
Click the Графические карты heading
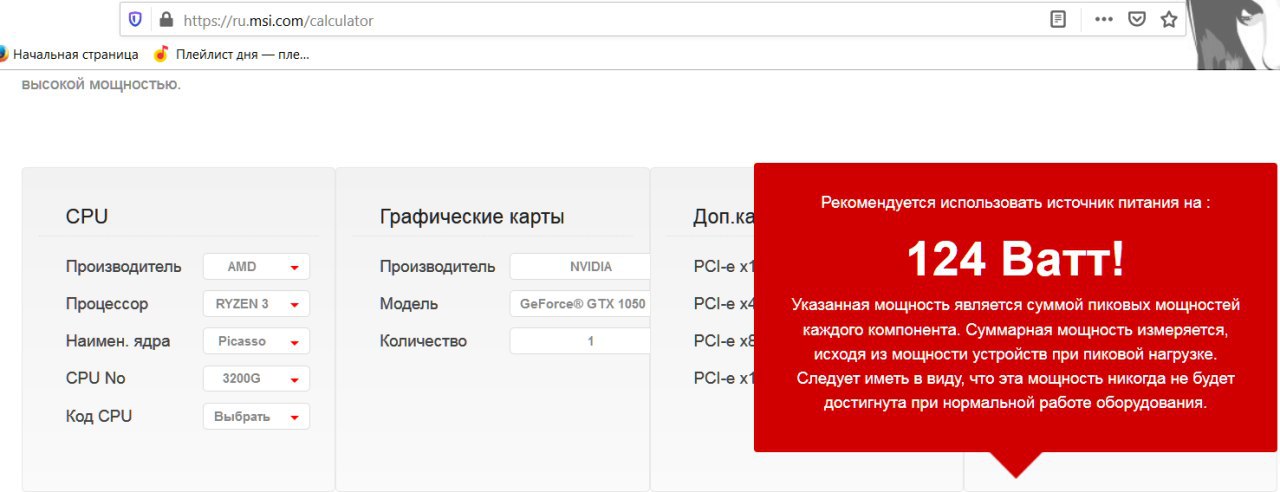[x=472, y=217]
